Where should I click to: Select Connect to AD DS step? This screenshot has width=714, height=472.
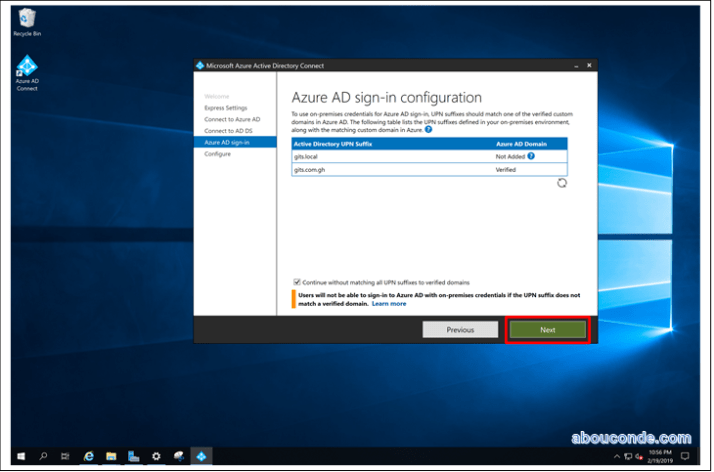pos(230,131)
